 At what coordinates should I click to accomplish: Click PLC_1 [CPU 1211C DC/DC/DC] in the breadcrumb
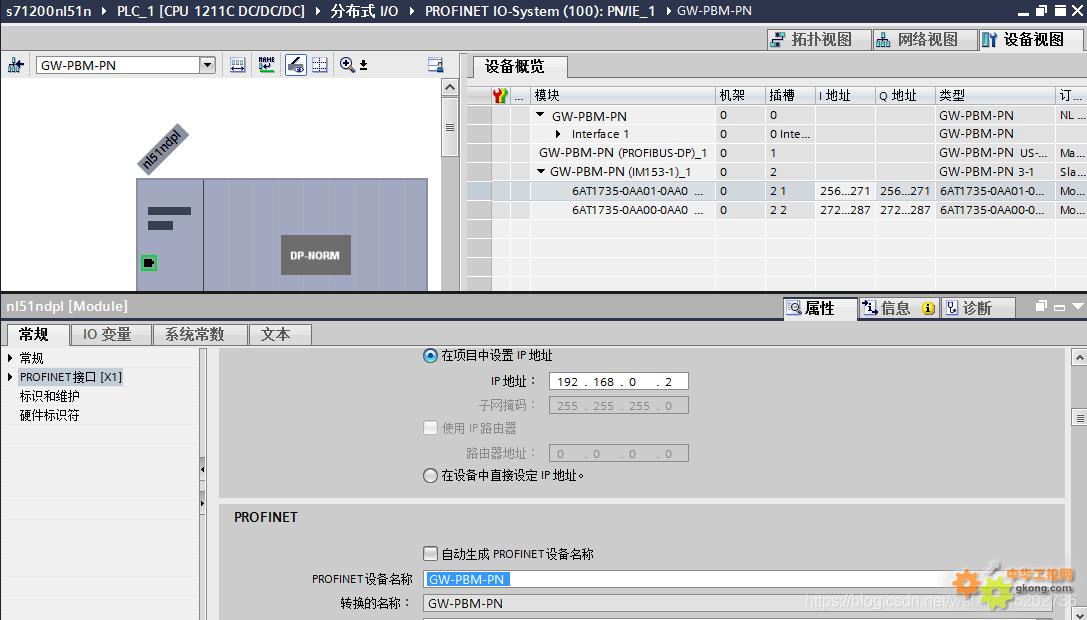coord(211,11)
